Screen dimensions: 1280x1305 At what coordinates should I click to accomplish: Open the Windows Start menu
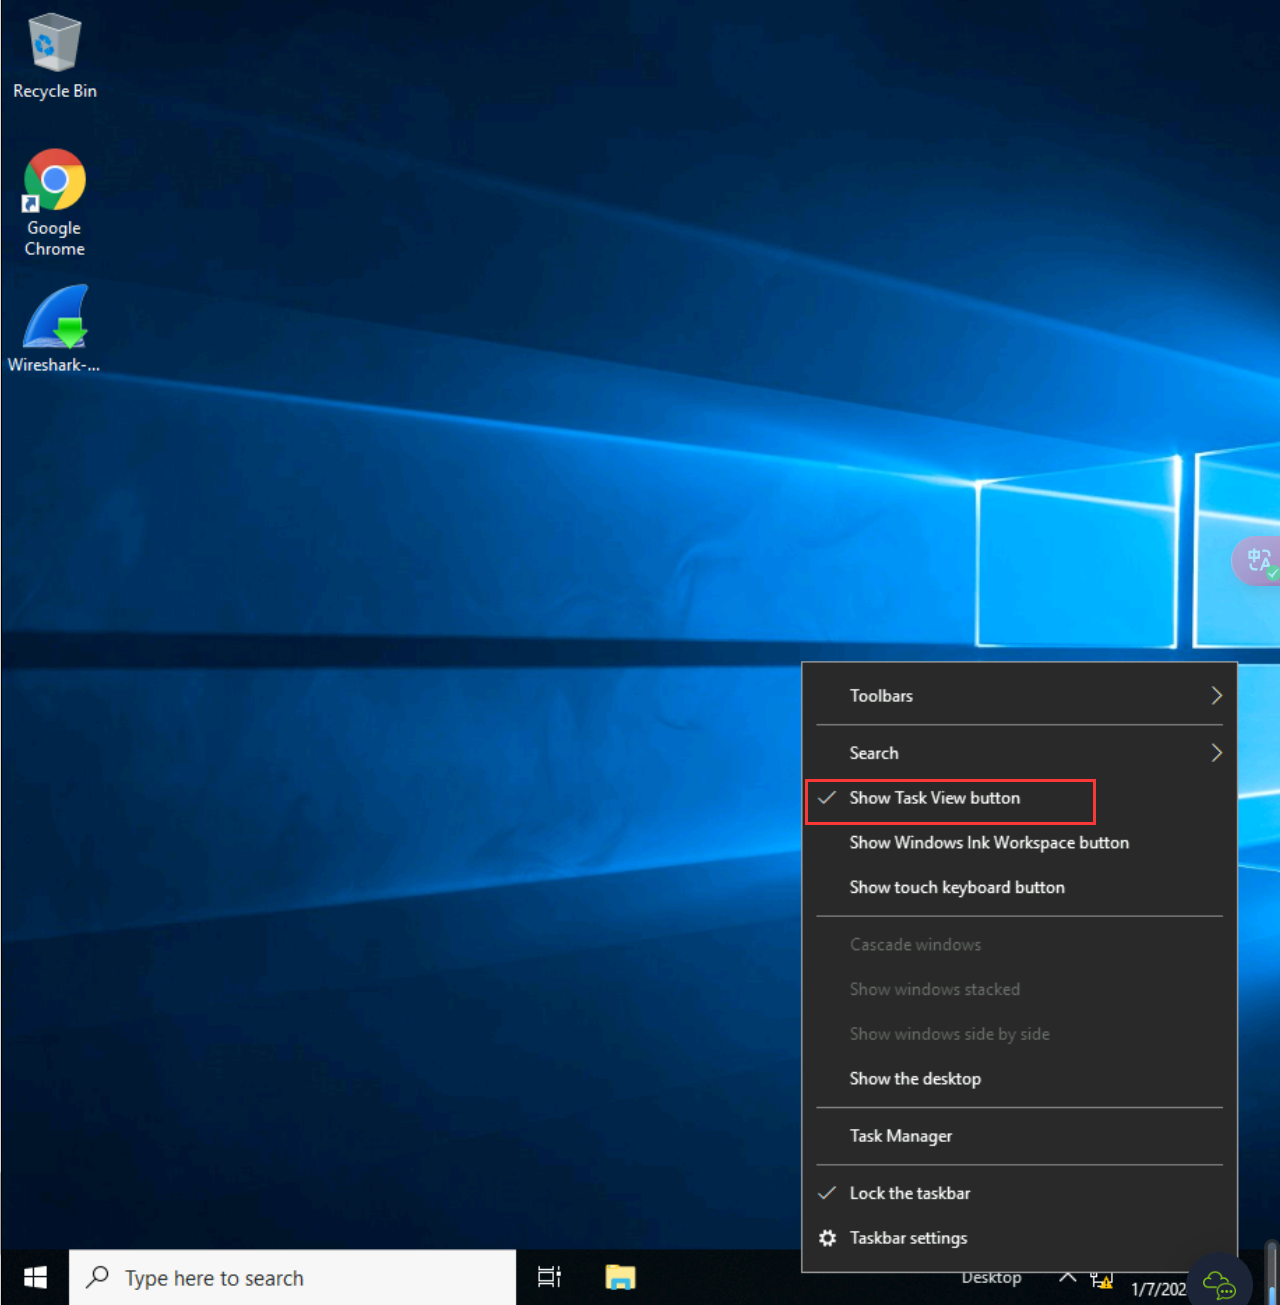(35, 1277)
